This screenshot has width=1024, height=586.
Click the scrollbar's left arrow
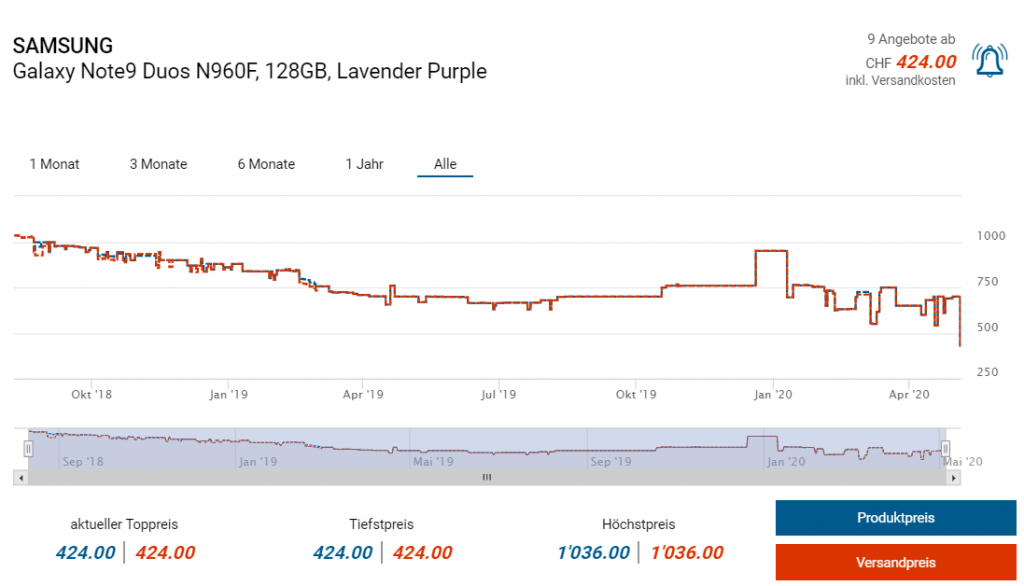pos(19,478)
